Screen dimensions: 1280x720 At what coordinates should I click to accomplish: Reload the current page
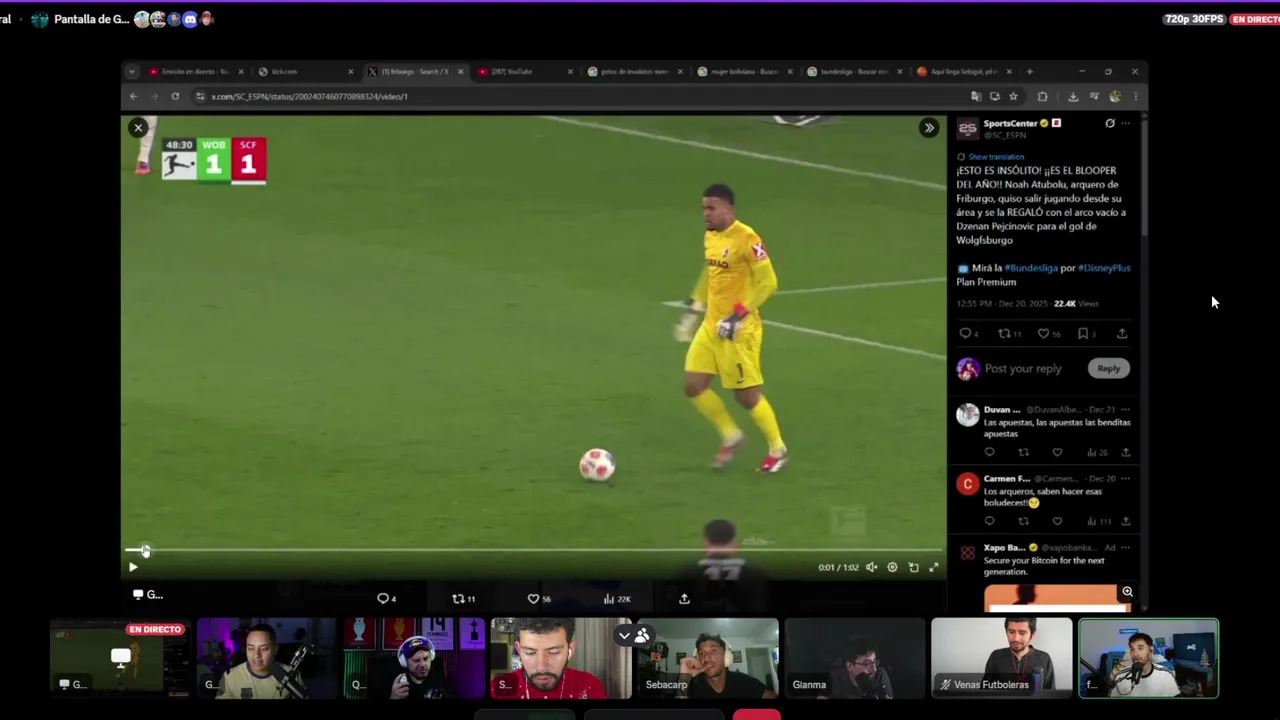click(x=175, y=96)
